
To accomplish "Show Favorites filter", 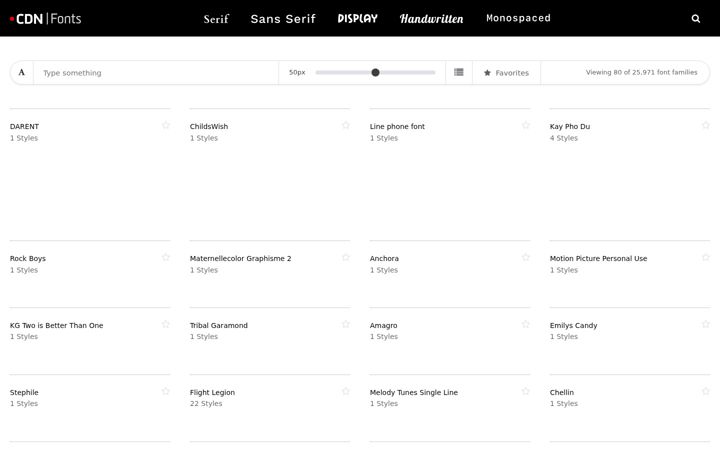I will click(506, 73).
